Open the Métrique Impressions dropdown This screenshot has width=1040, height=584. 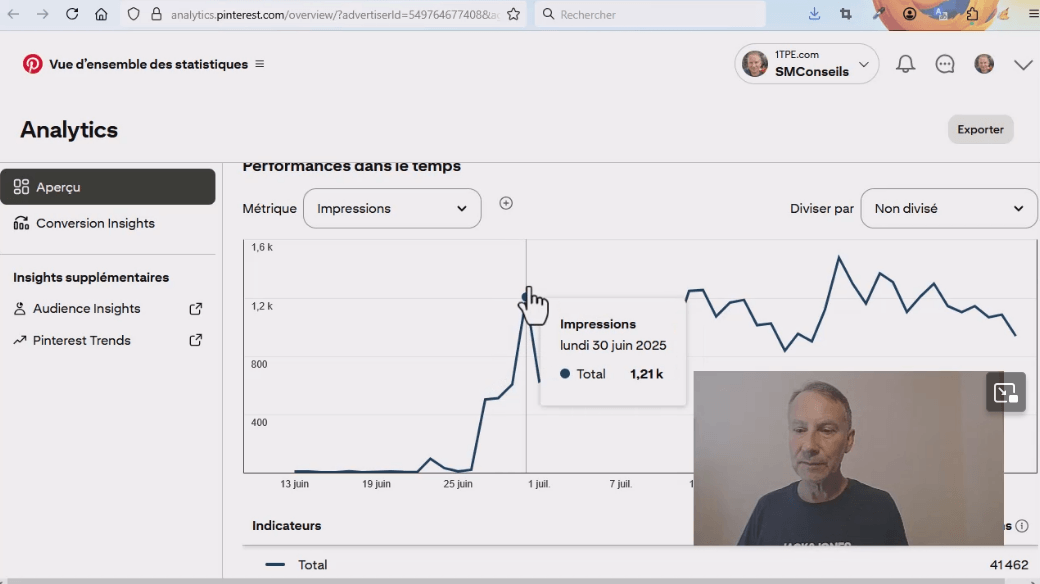(392, 208)
